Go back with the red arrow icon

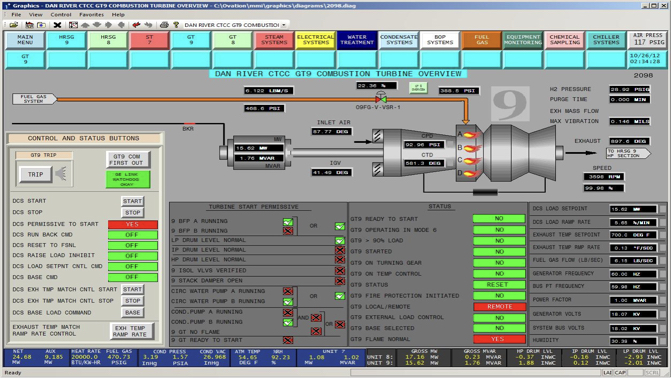pyautogui.click(x=137, y=25)
